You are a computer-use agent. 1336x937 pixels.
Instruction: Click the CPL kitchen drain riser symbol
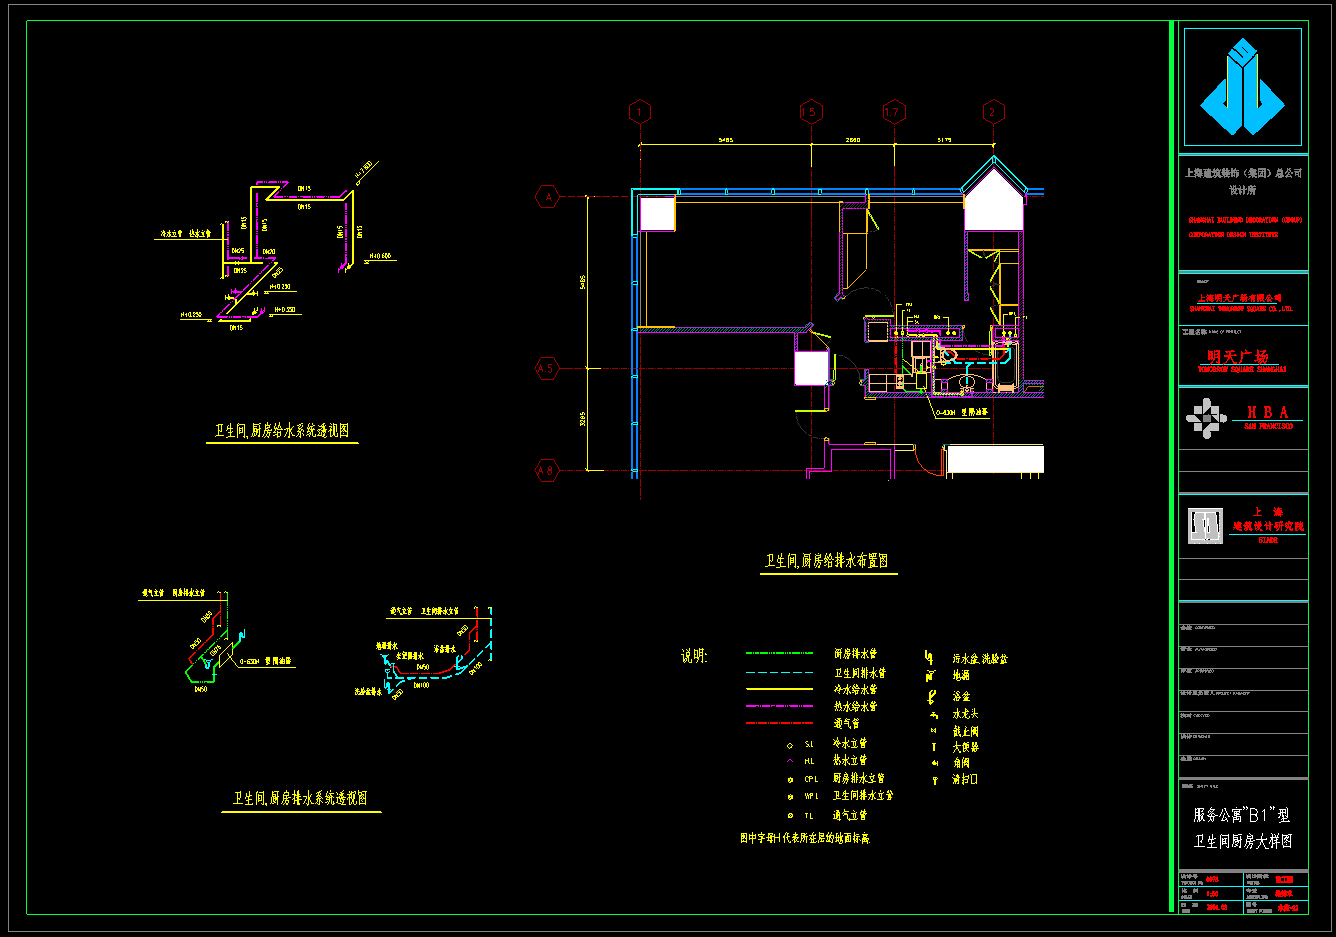tap(790, 779)
